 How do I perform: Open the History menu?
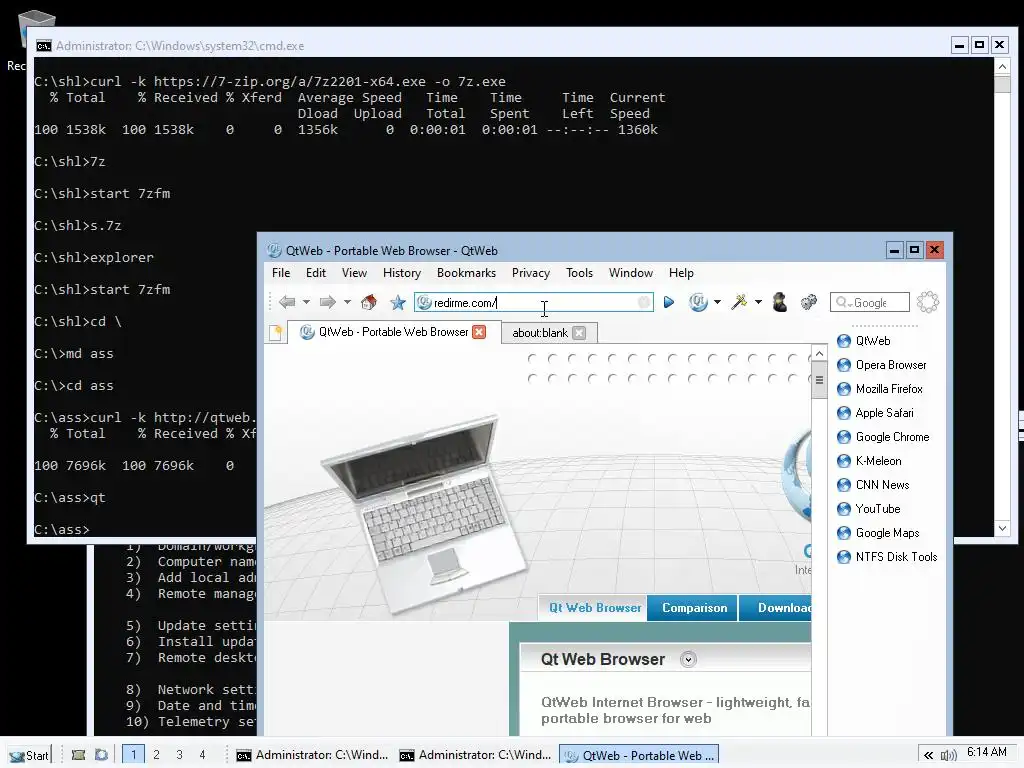402,273
